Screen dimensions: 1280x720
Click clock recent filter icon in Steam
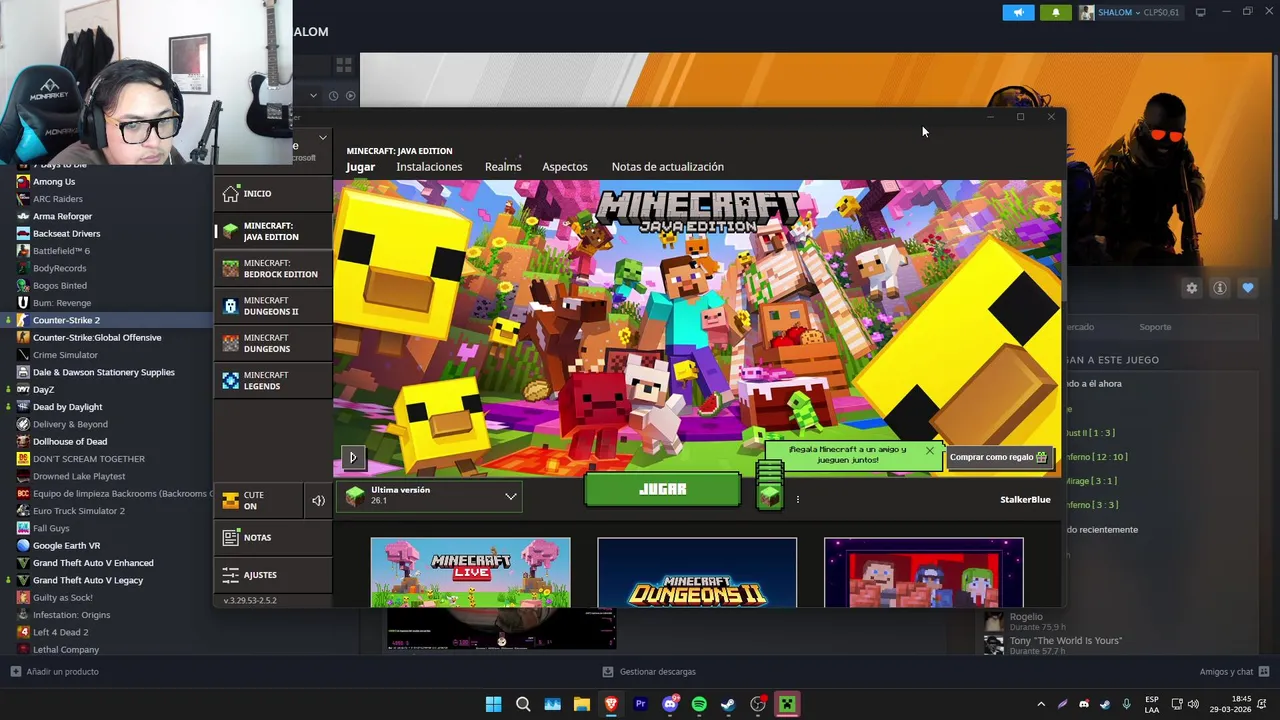pyautogui.click(x=333, y=96)
